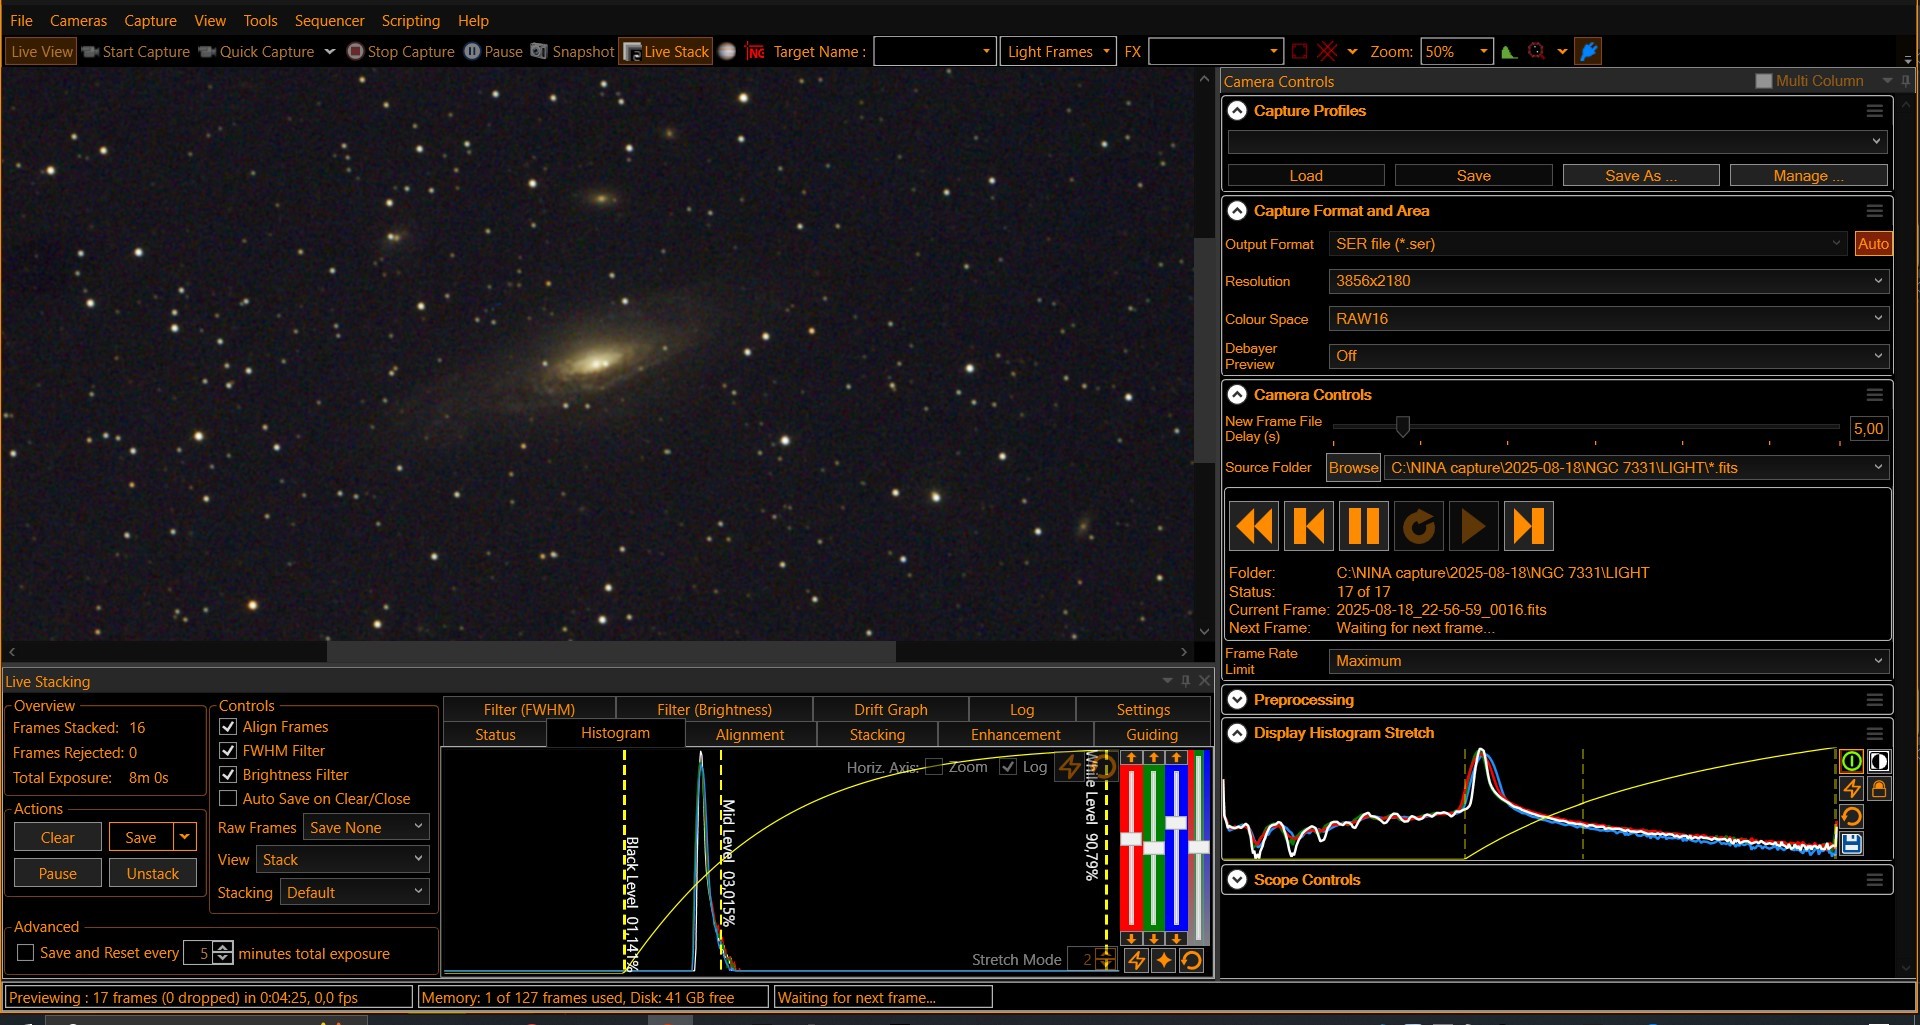Click the Unstack button
This screenshot has height=1025, width=1920.
pos(152,874)
